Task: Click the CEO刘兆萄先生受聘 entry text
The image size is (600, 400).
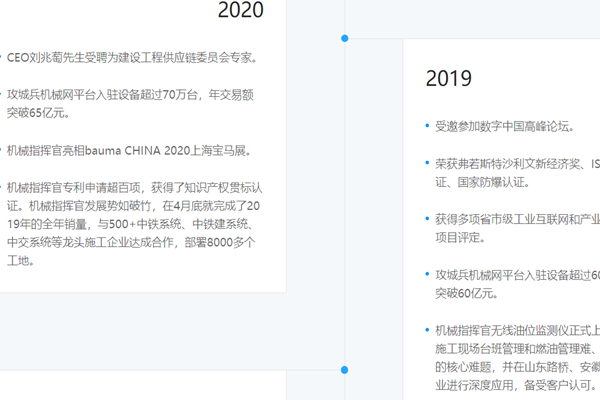Action: tap(132, 58)
